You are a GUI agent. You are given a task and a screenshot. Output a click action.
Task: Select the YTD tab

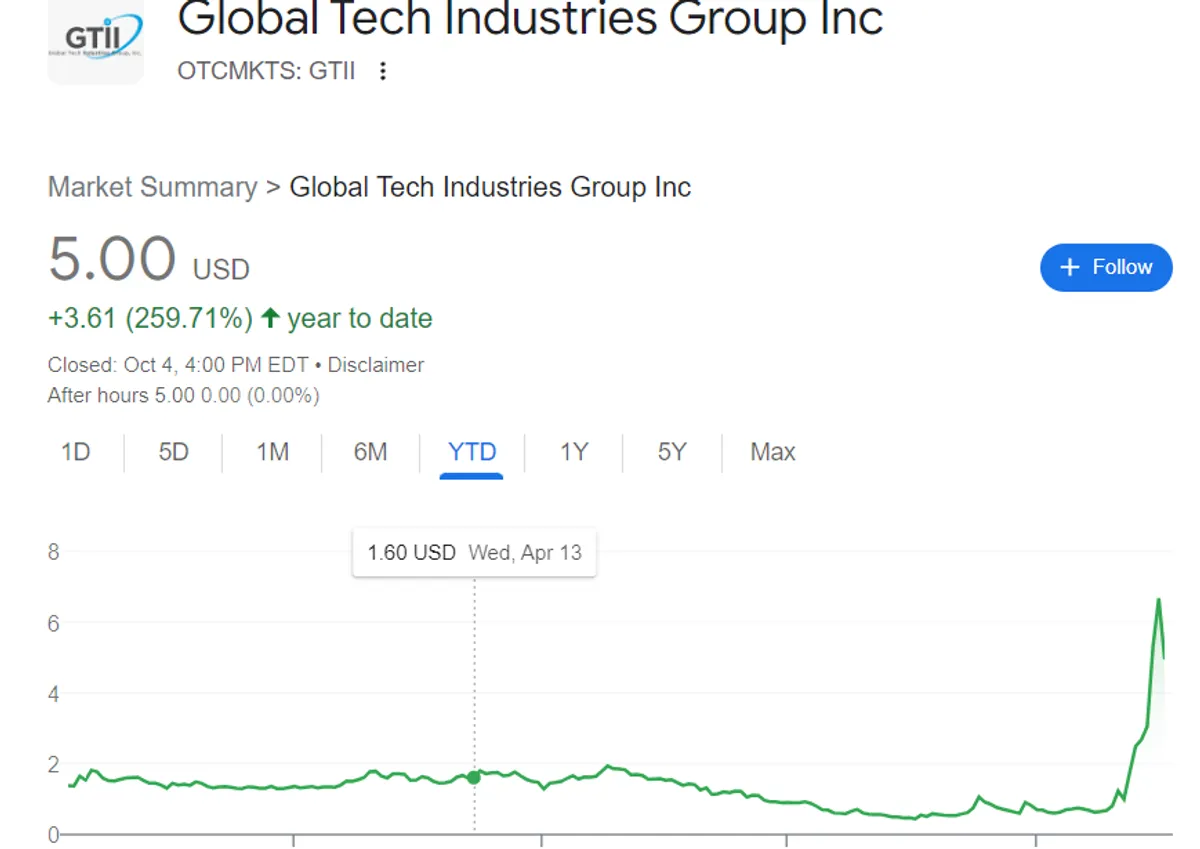[x=472, y=452]
